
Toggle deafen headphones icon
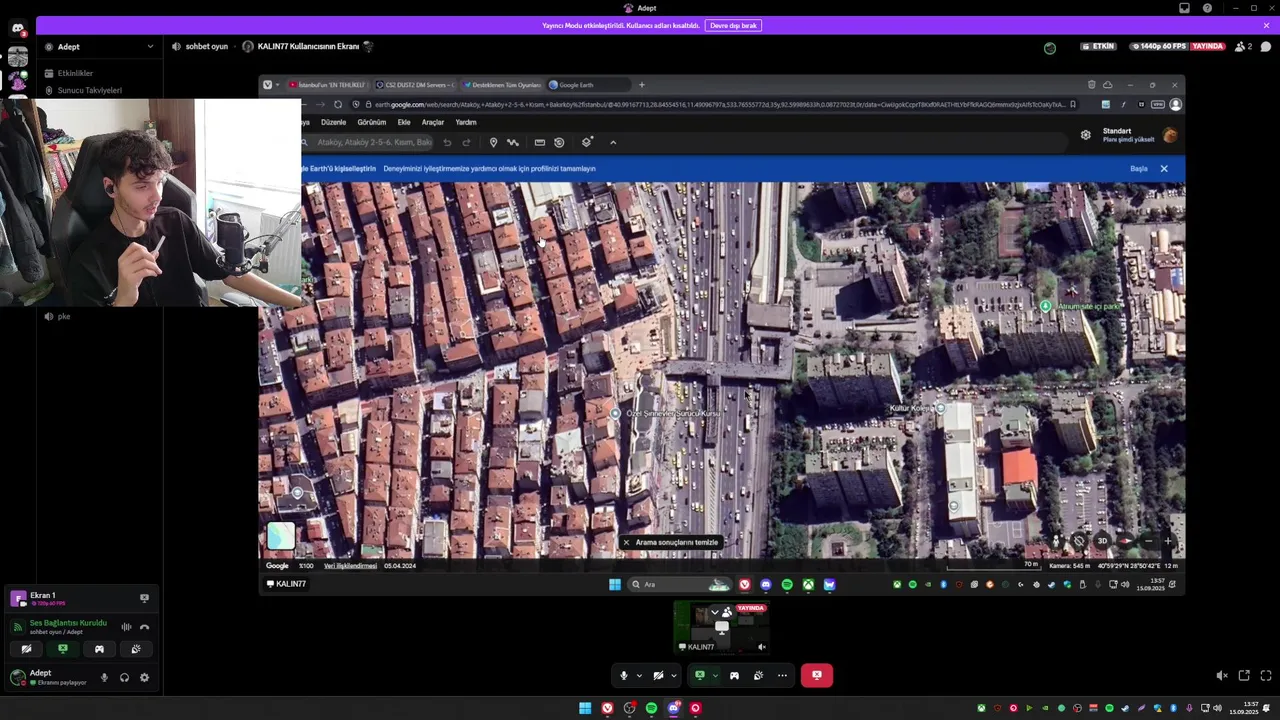[124, 677]
